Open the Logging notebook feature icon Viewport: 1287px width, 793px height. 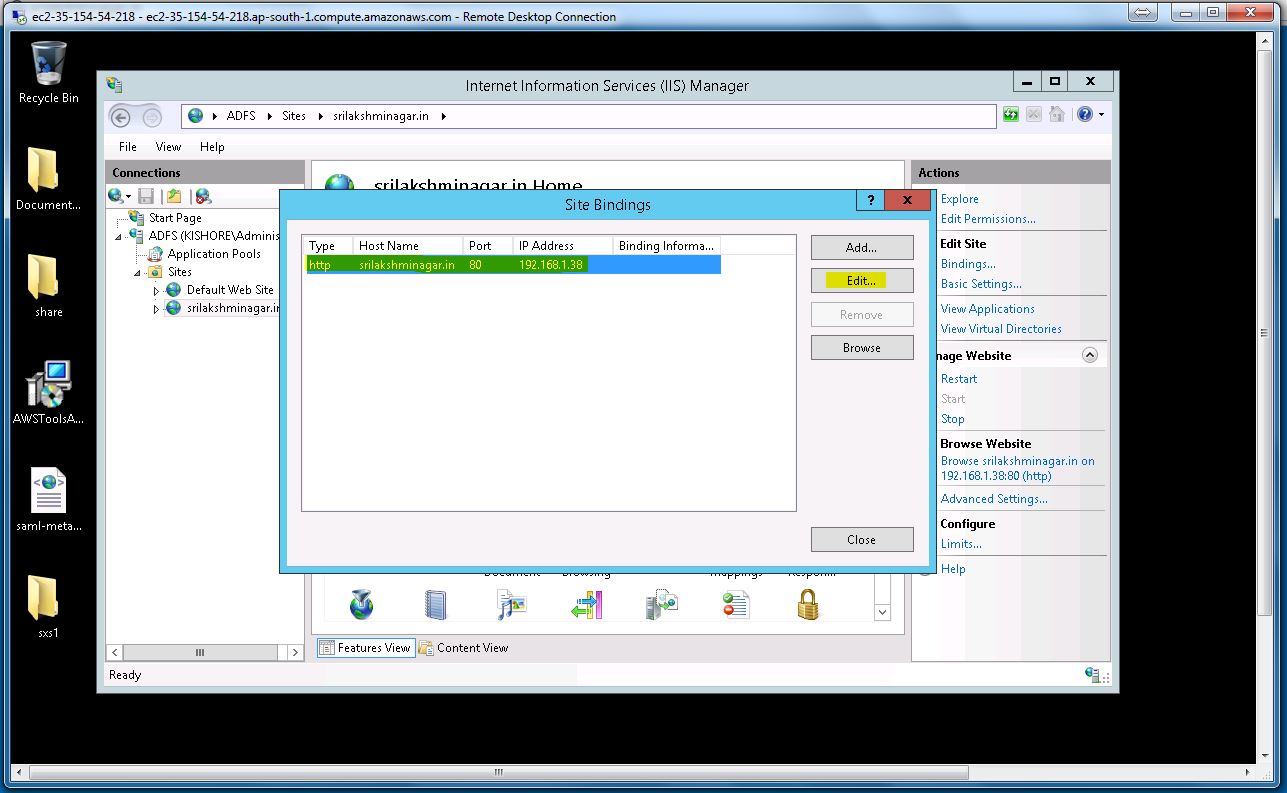point(435,604)
